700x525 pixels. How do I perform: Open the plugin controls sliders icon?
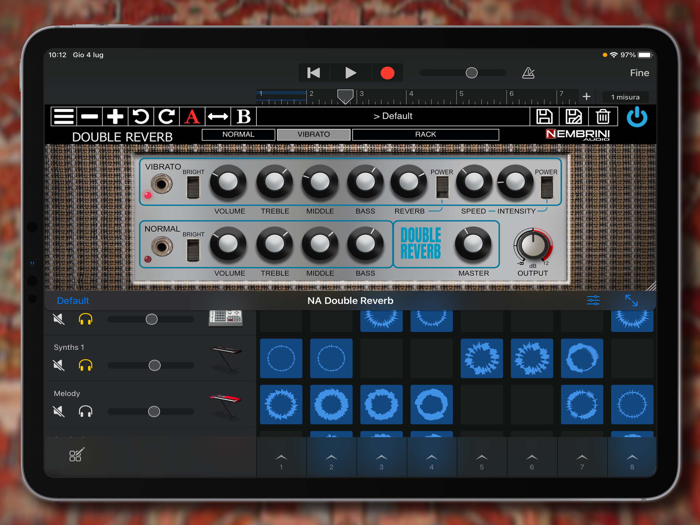(x=593, y=300)
